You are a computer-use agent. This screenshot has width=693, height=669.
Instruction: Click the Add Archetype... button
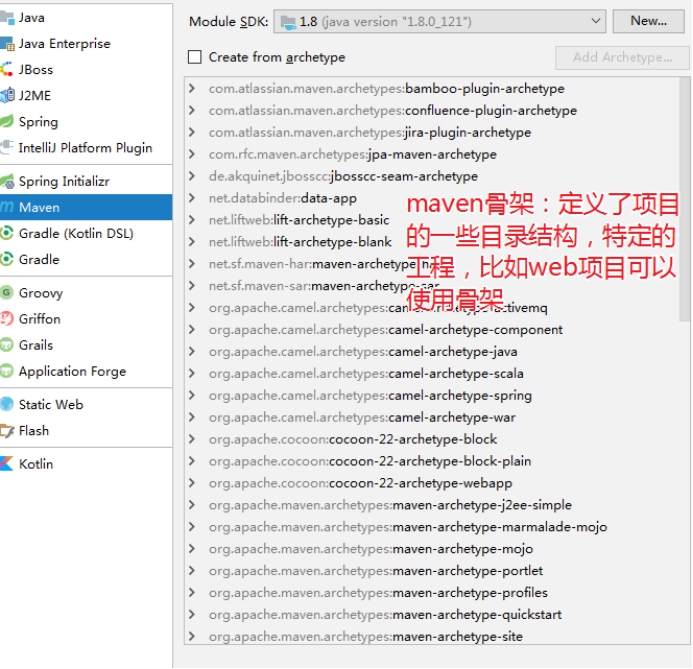click(622, 57)
